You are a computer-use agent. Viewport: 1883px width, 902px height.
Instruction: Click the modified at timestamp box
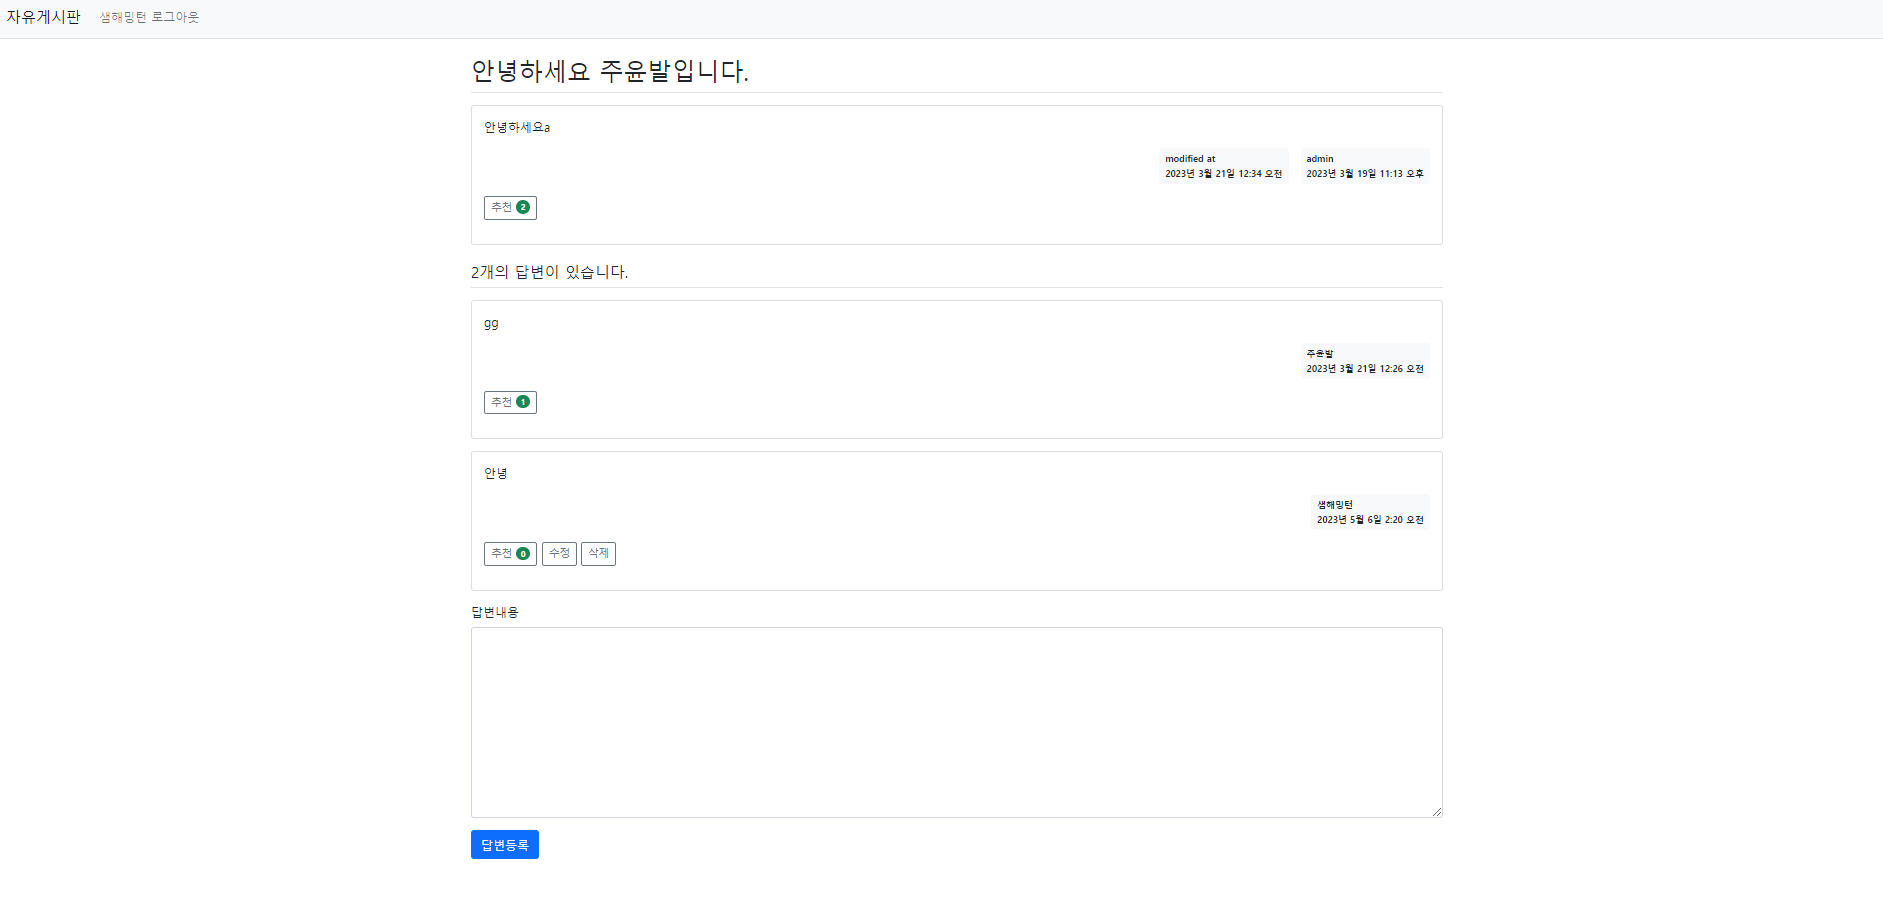(1223, 165)
